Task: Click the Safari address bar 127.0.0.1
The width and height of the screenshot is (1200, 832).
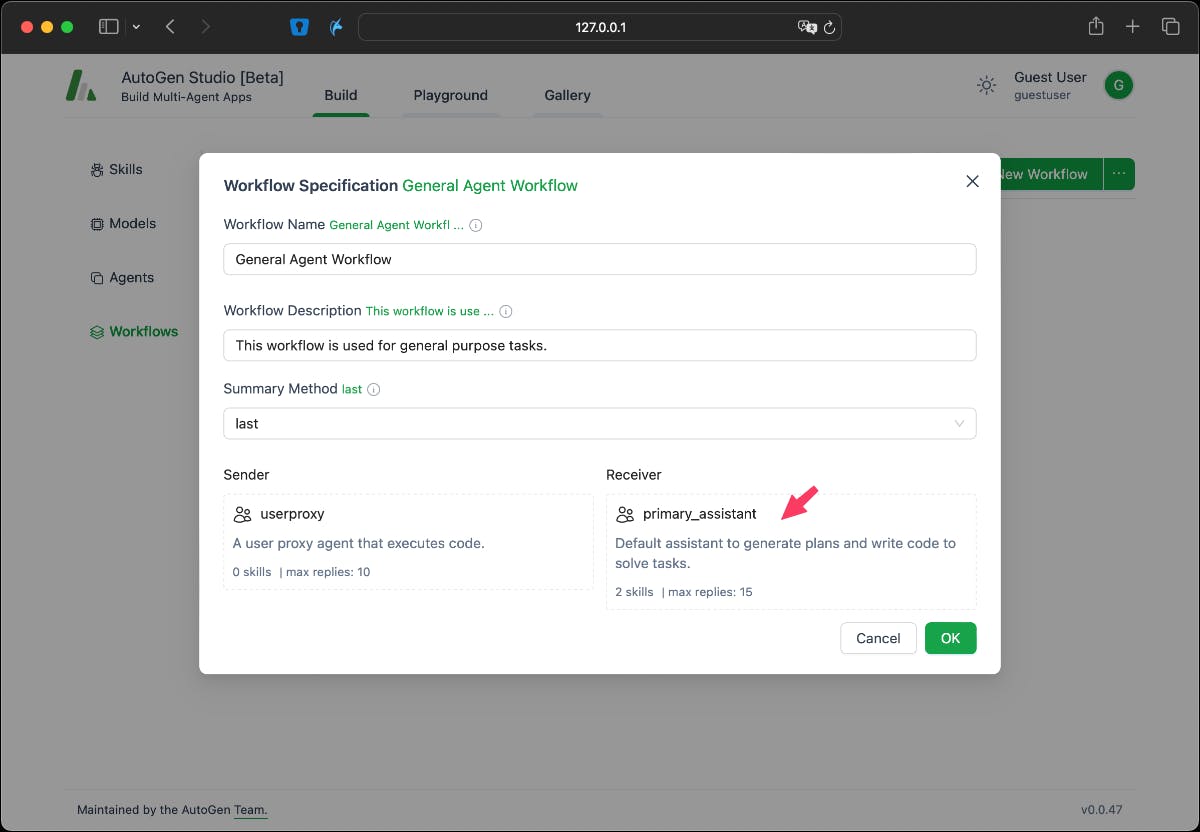Action: coord(600,27)
